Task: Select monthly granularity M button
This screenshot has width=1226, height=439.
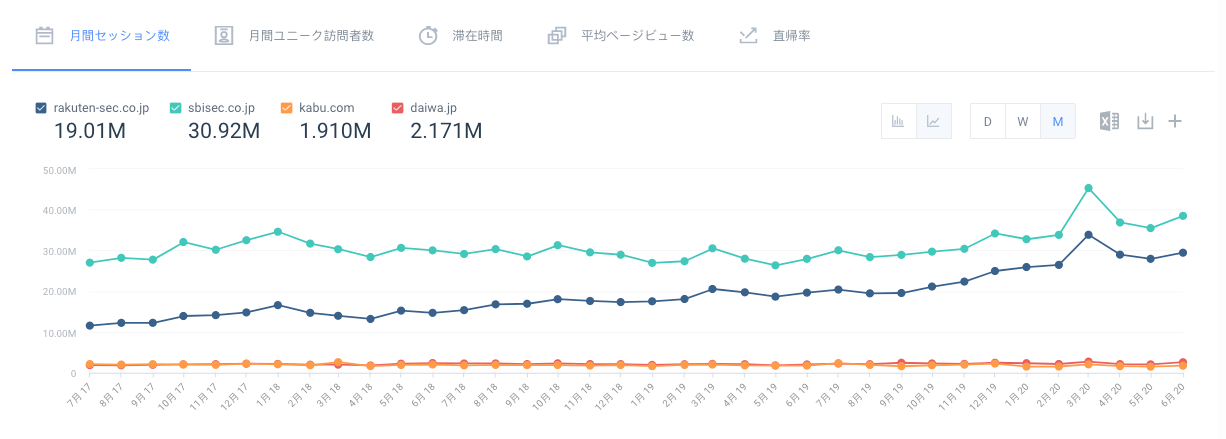Action: 1057,121
